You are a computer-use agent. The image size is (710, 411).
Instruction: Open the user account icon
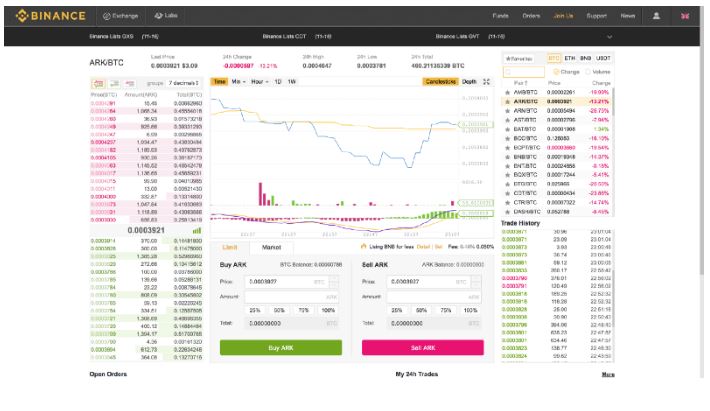656,16
